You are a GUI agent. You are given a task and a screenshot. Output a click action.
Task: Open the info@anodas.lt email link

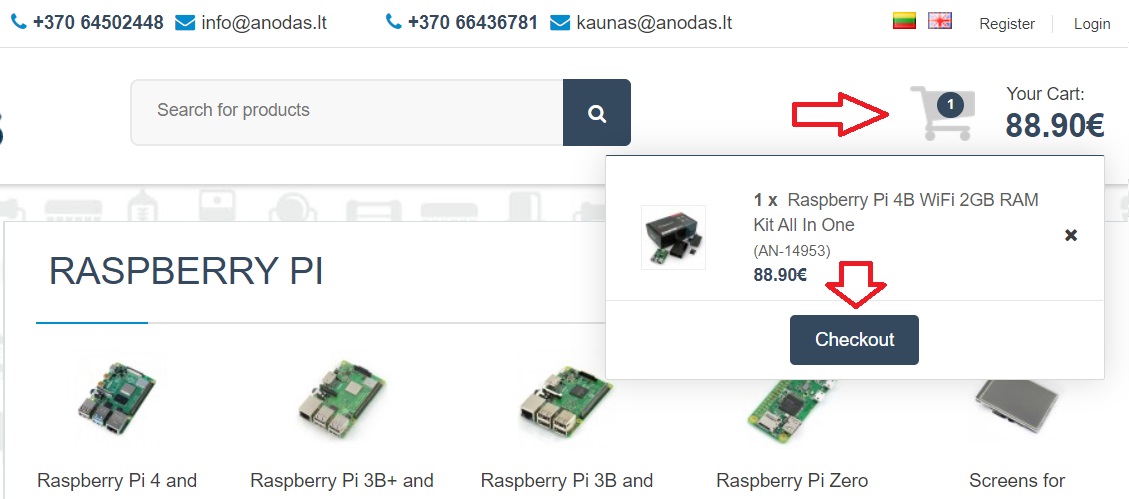coord(264,23)
